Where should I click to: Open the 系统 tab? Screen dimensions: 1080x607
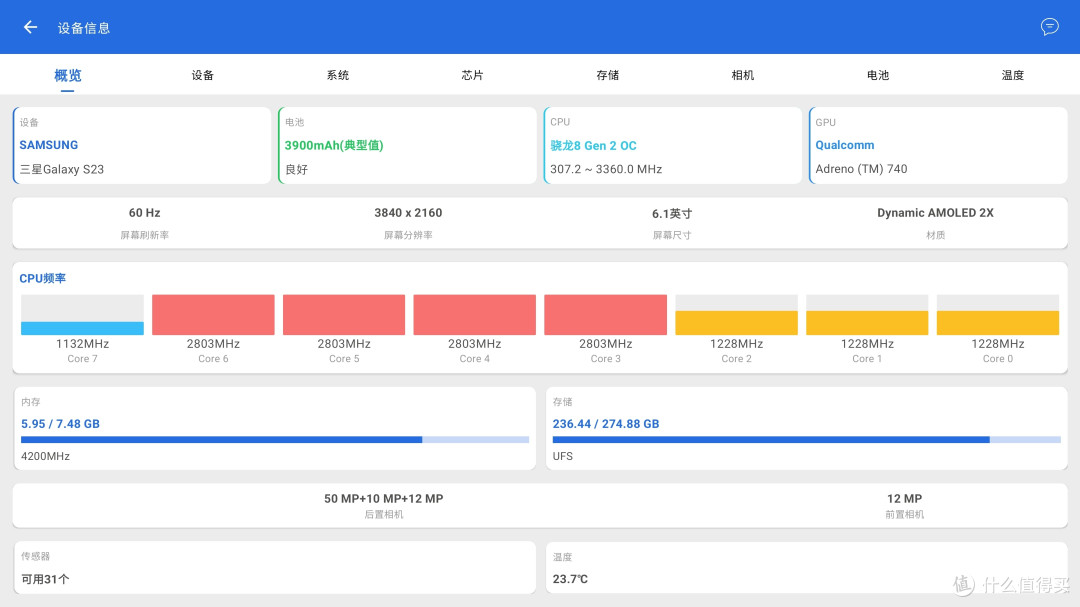[x=338, y=75]
